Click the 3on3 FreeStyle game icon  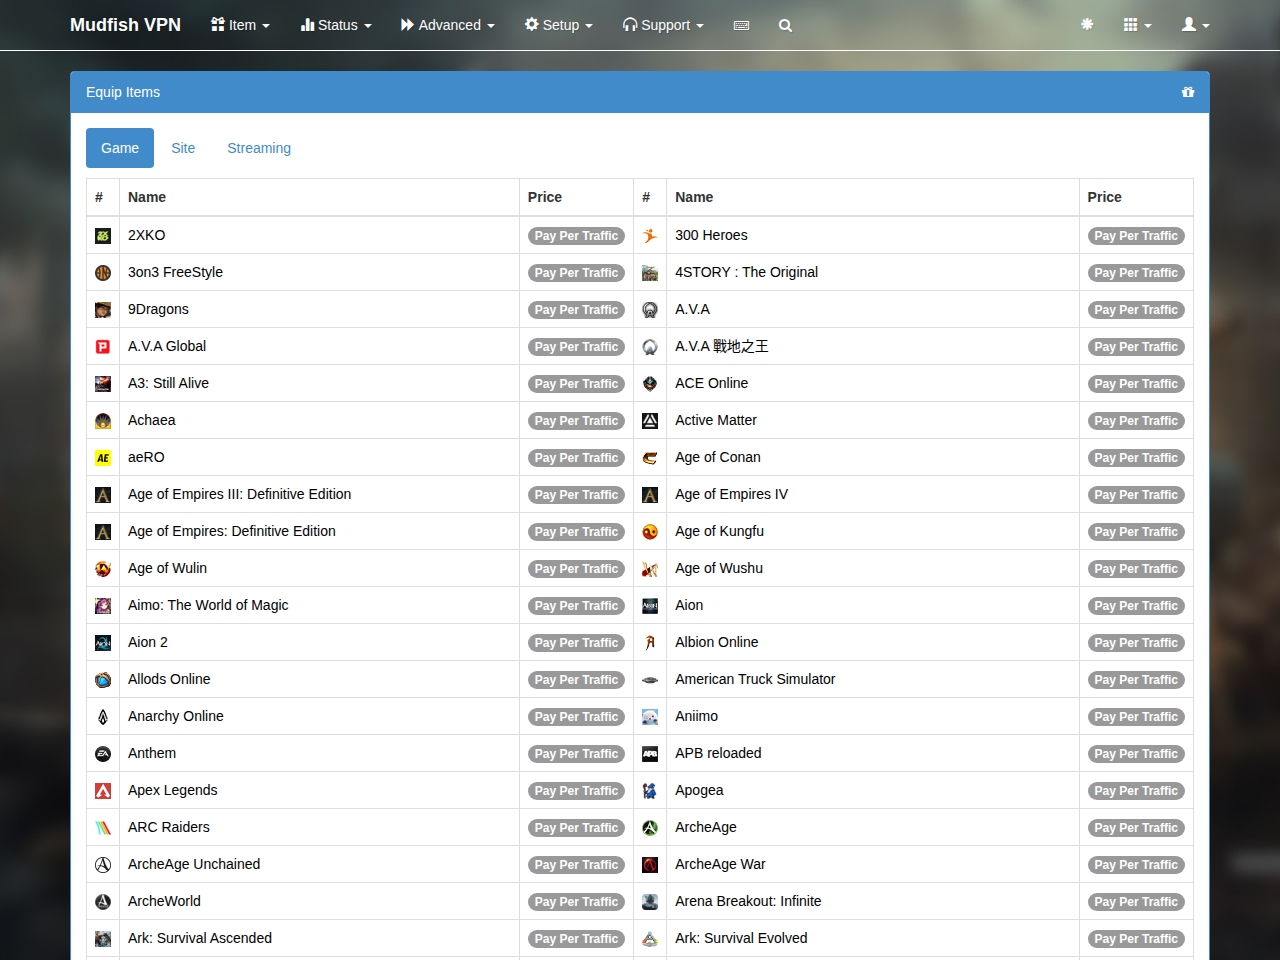(x=103, y=273)
